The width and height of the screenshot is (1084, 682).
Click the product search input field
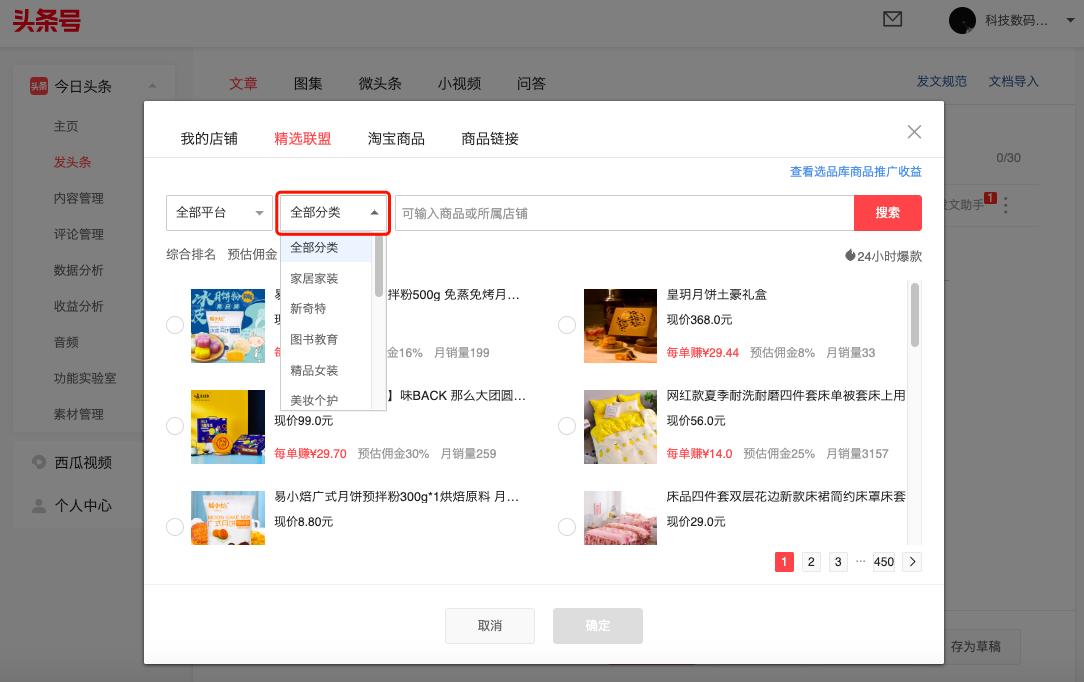click(x=620, y=212)
